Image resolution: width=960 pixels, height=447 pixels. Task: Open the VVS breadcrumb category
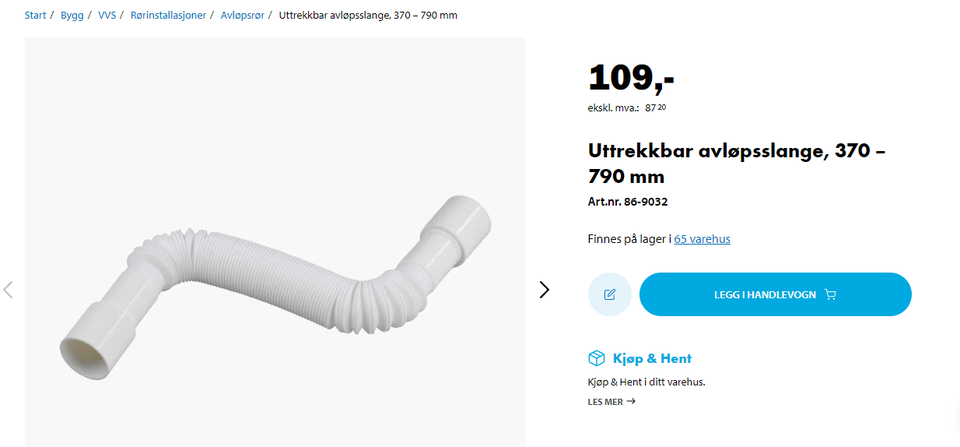click(x=107, y=15)
